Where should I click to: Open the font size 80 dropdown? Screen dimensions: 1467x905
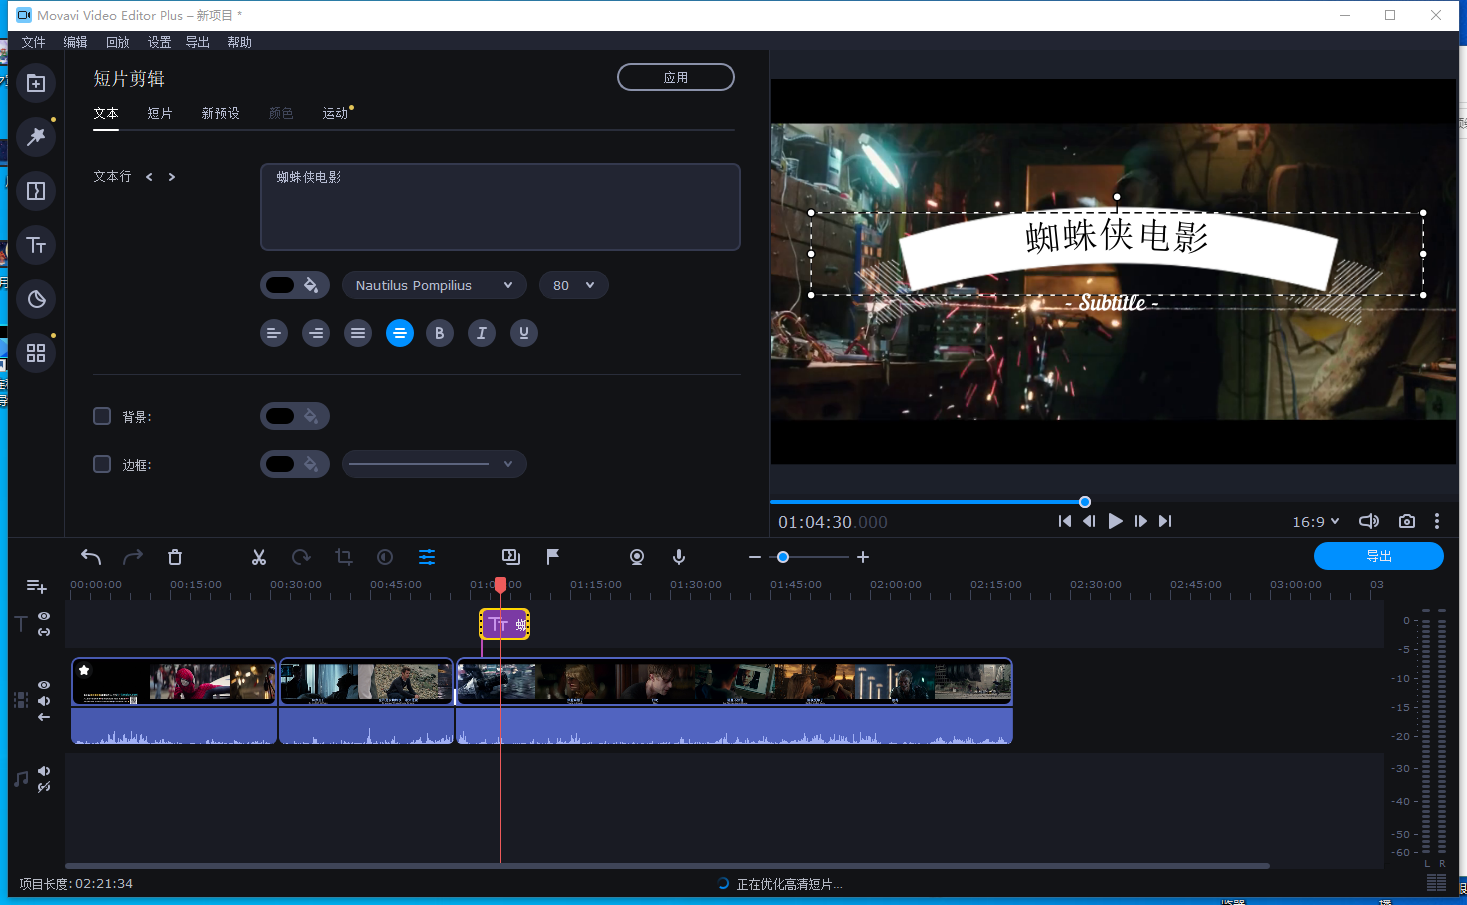(574, 285)
